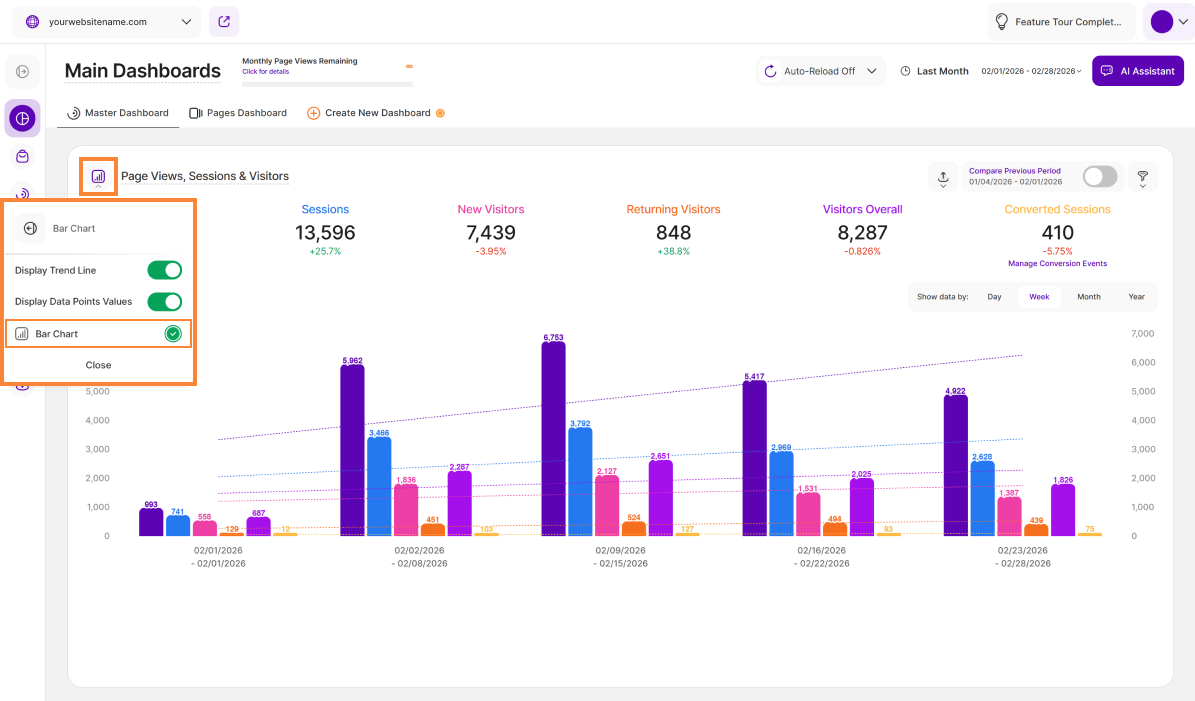Select the Bar Chart option in the menu
The width and height of the screenshot is (1195, 701).
(x=98, y=334)
